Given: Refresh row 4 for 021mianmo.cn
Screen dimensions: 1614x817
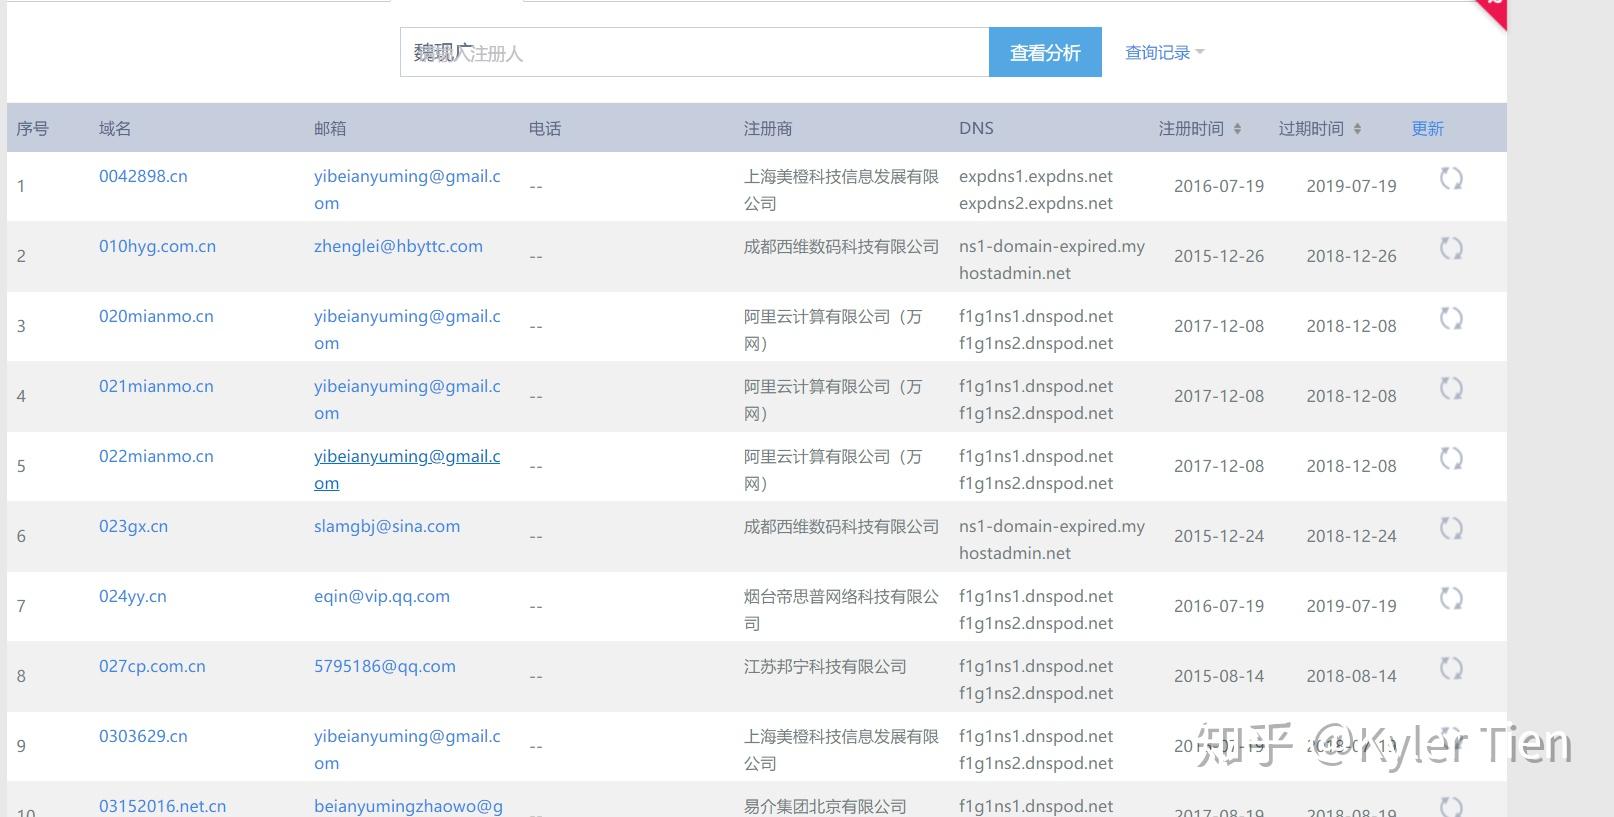Looking at the screenshot, I should 1451,389.
